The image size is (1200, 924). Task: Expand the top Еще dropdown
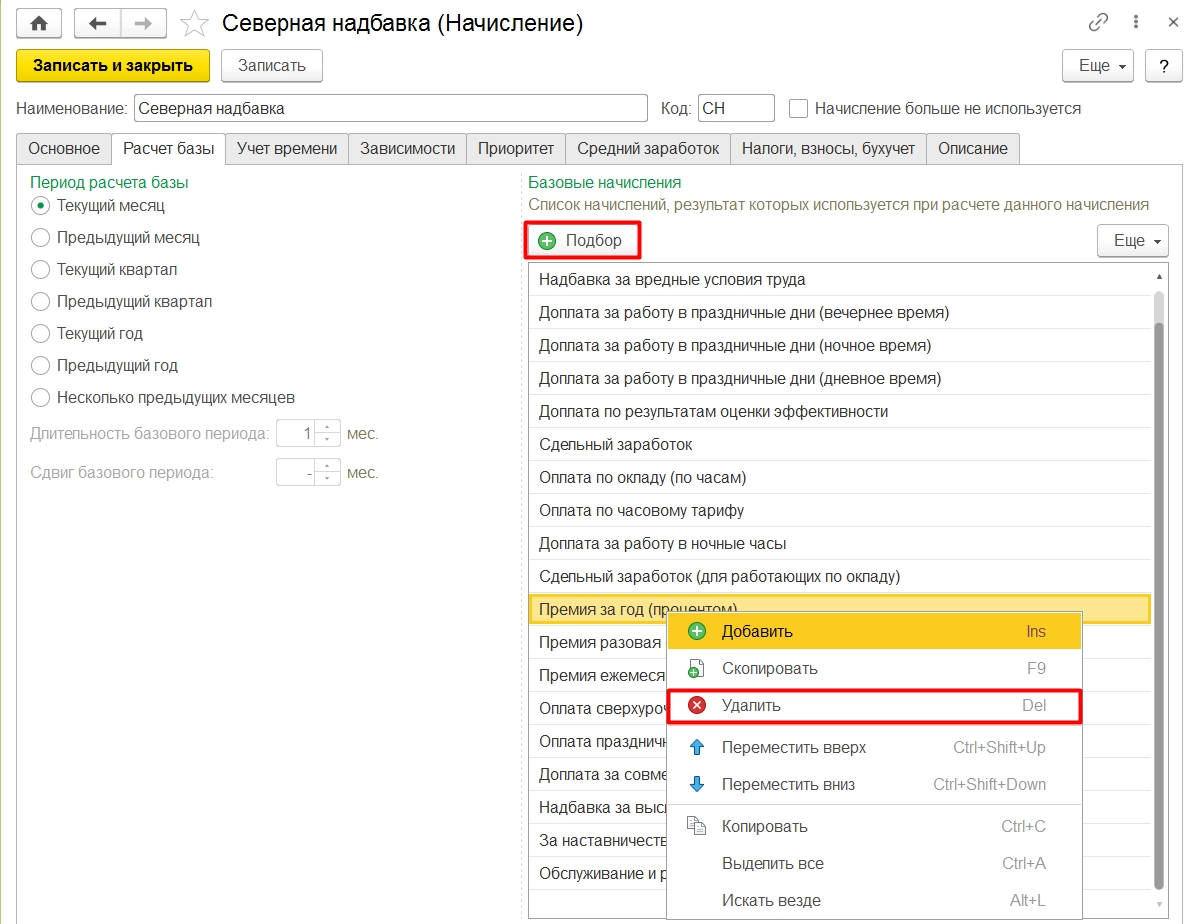coord(1098,66)
